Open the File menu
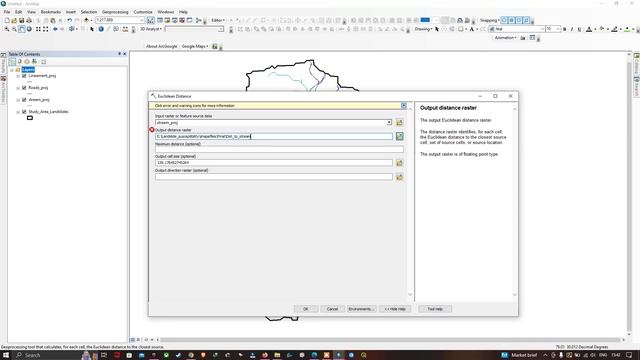The height and width of the screenshot is (360, 640). point(7,12)
